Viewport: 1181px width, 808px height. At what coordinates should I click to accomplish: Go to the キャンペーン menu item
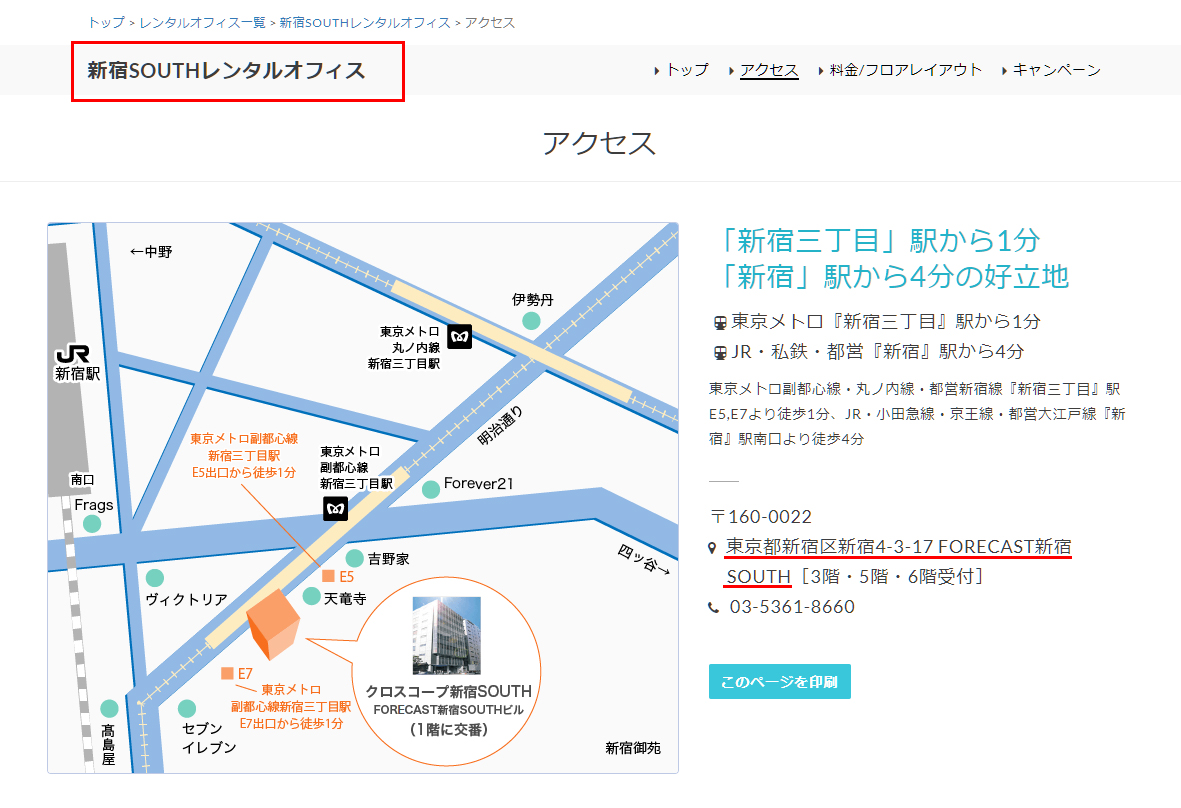[x=1056, y=70]
